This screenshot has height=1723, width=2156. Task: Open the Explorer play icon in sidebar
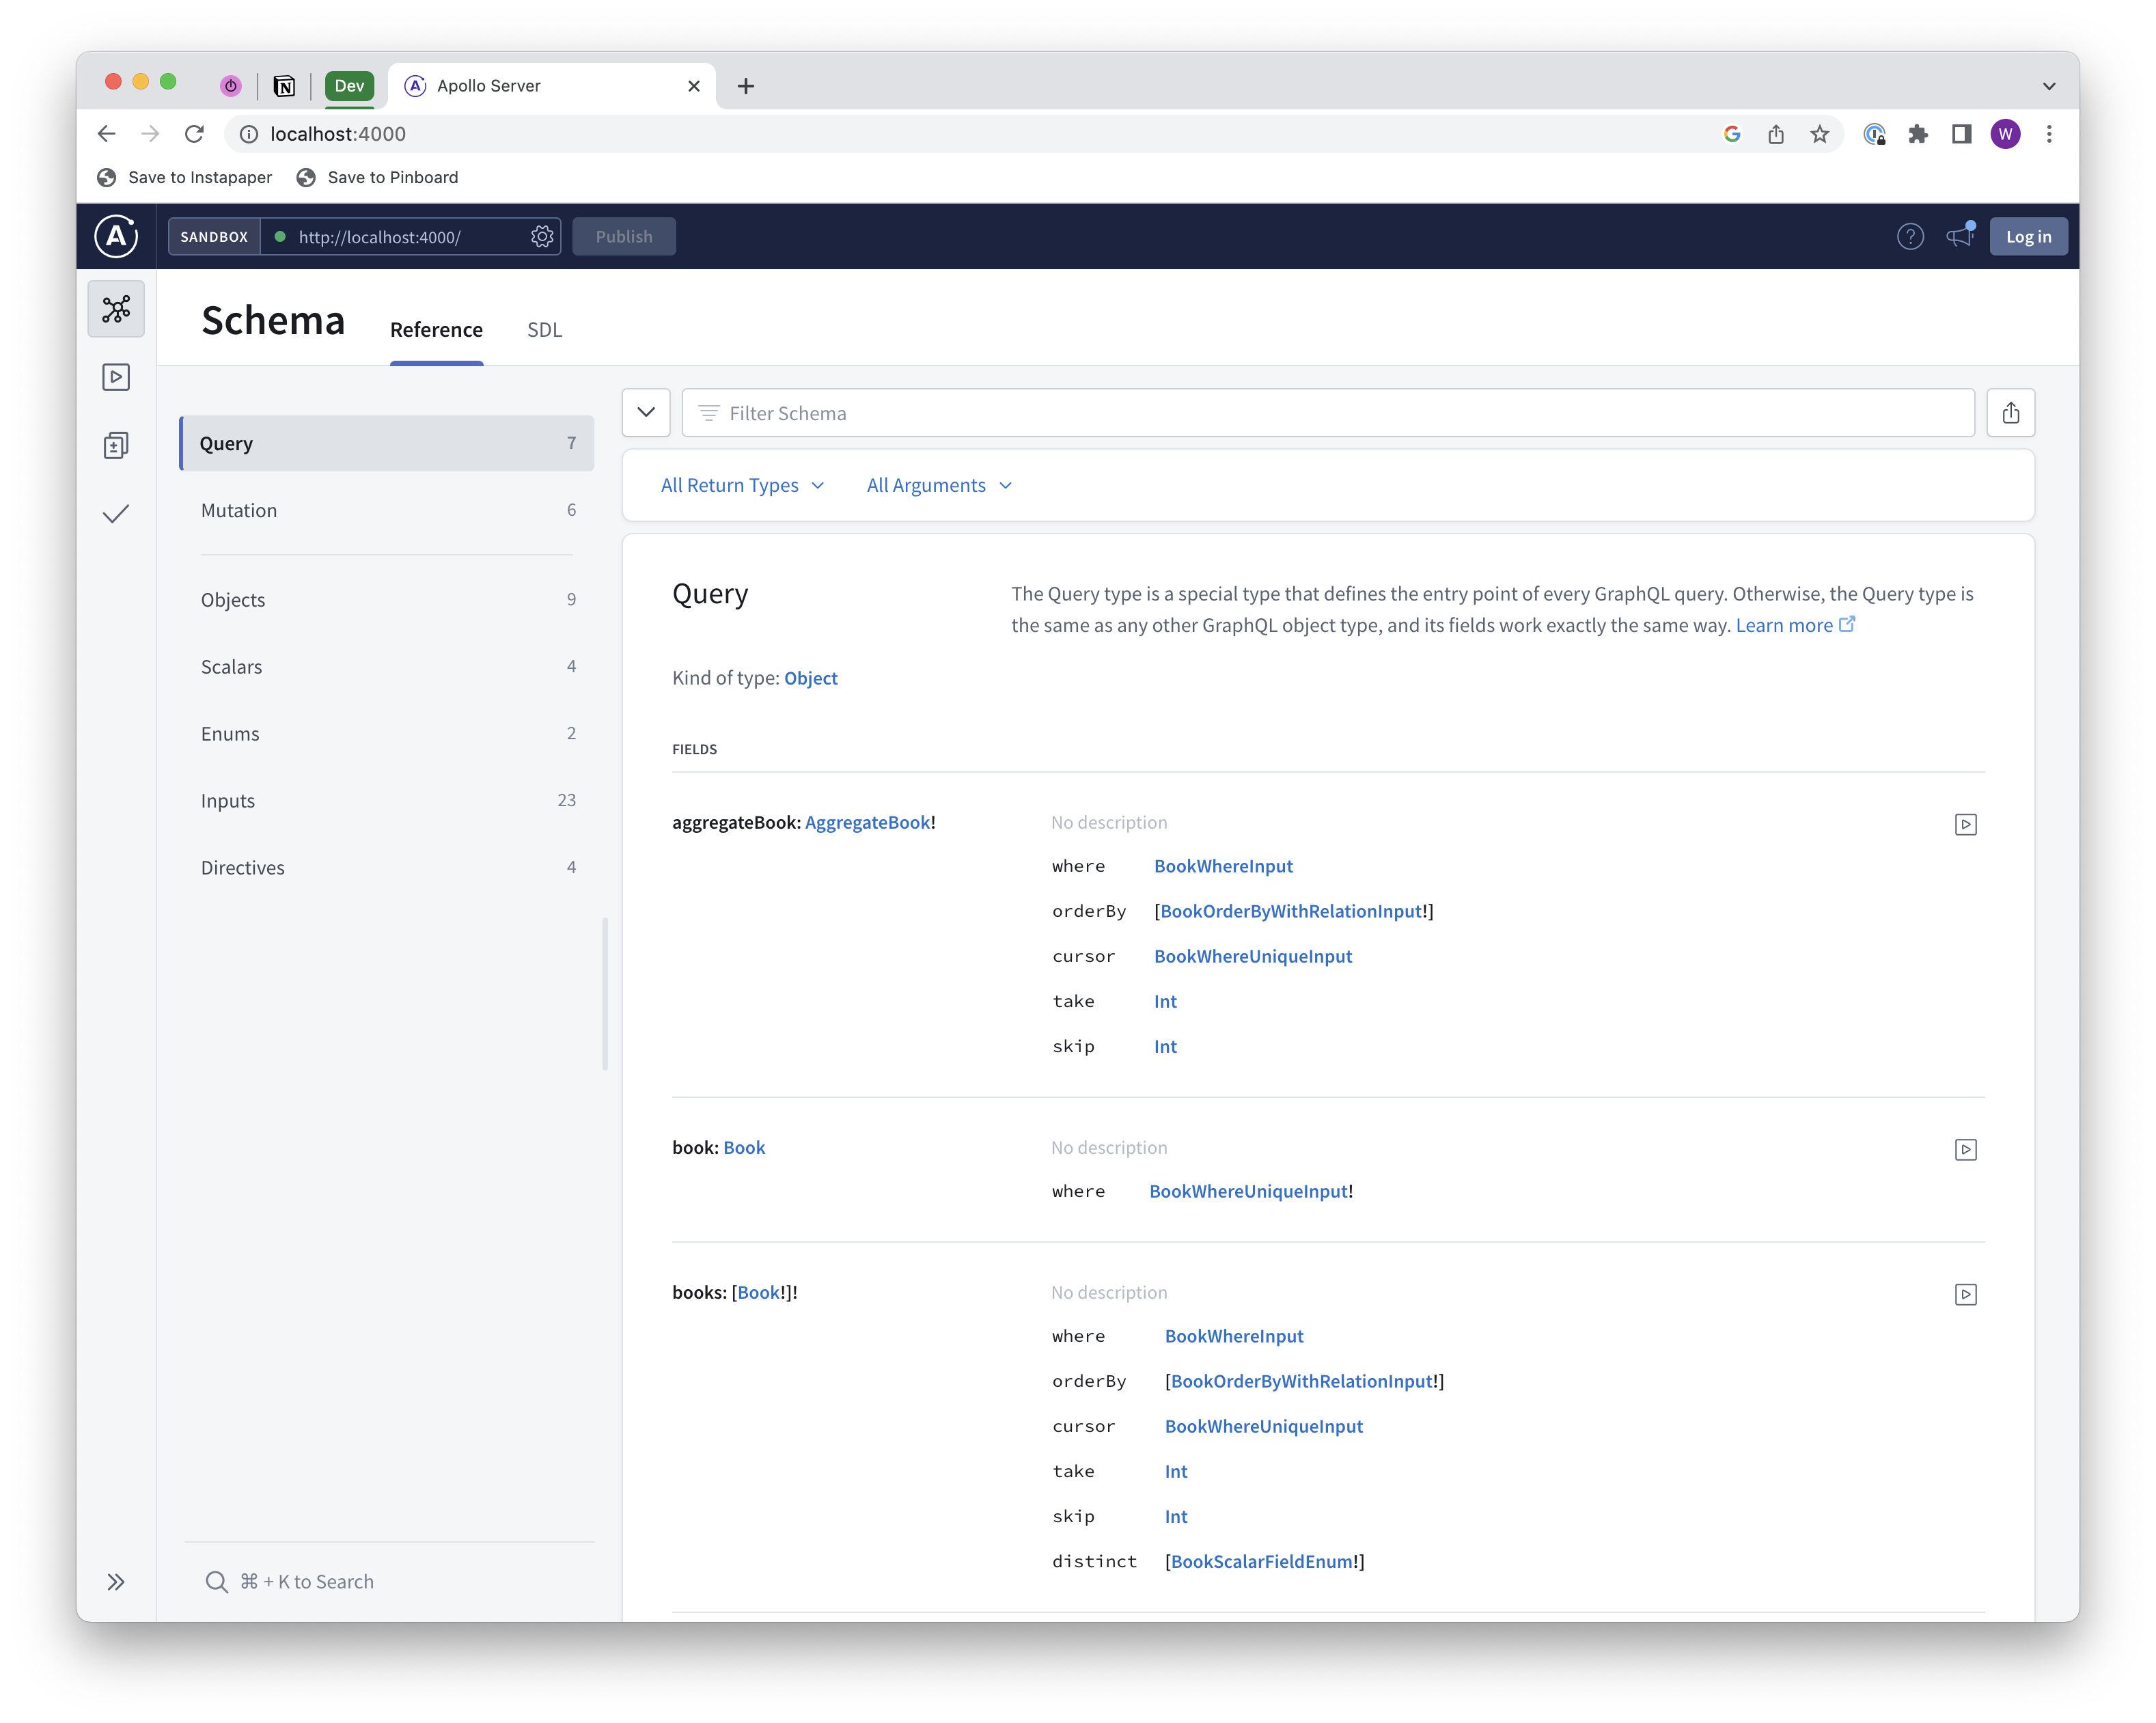pyautogui.click(x=116, y=377)
